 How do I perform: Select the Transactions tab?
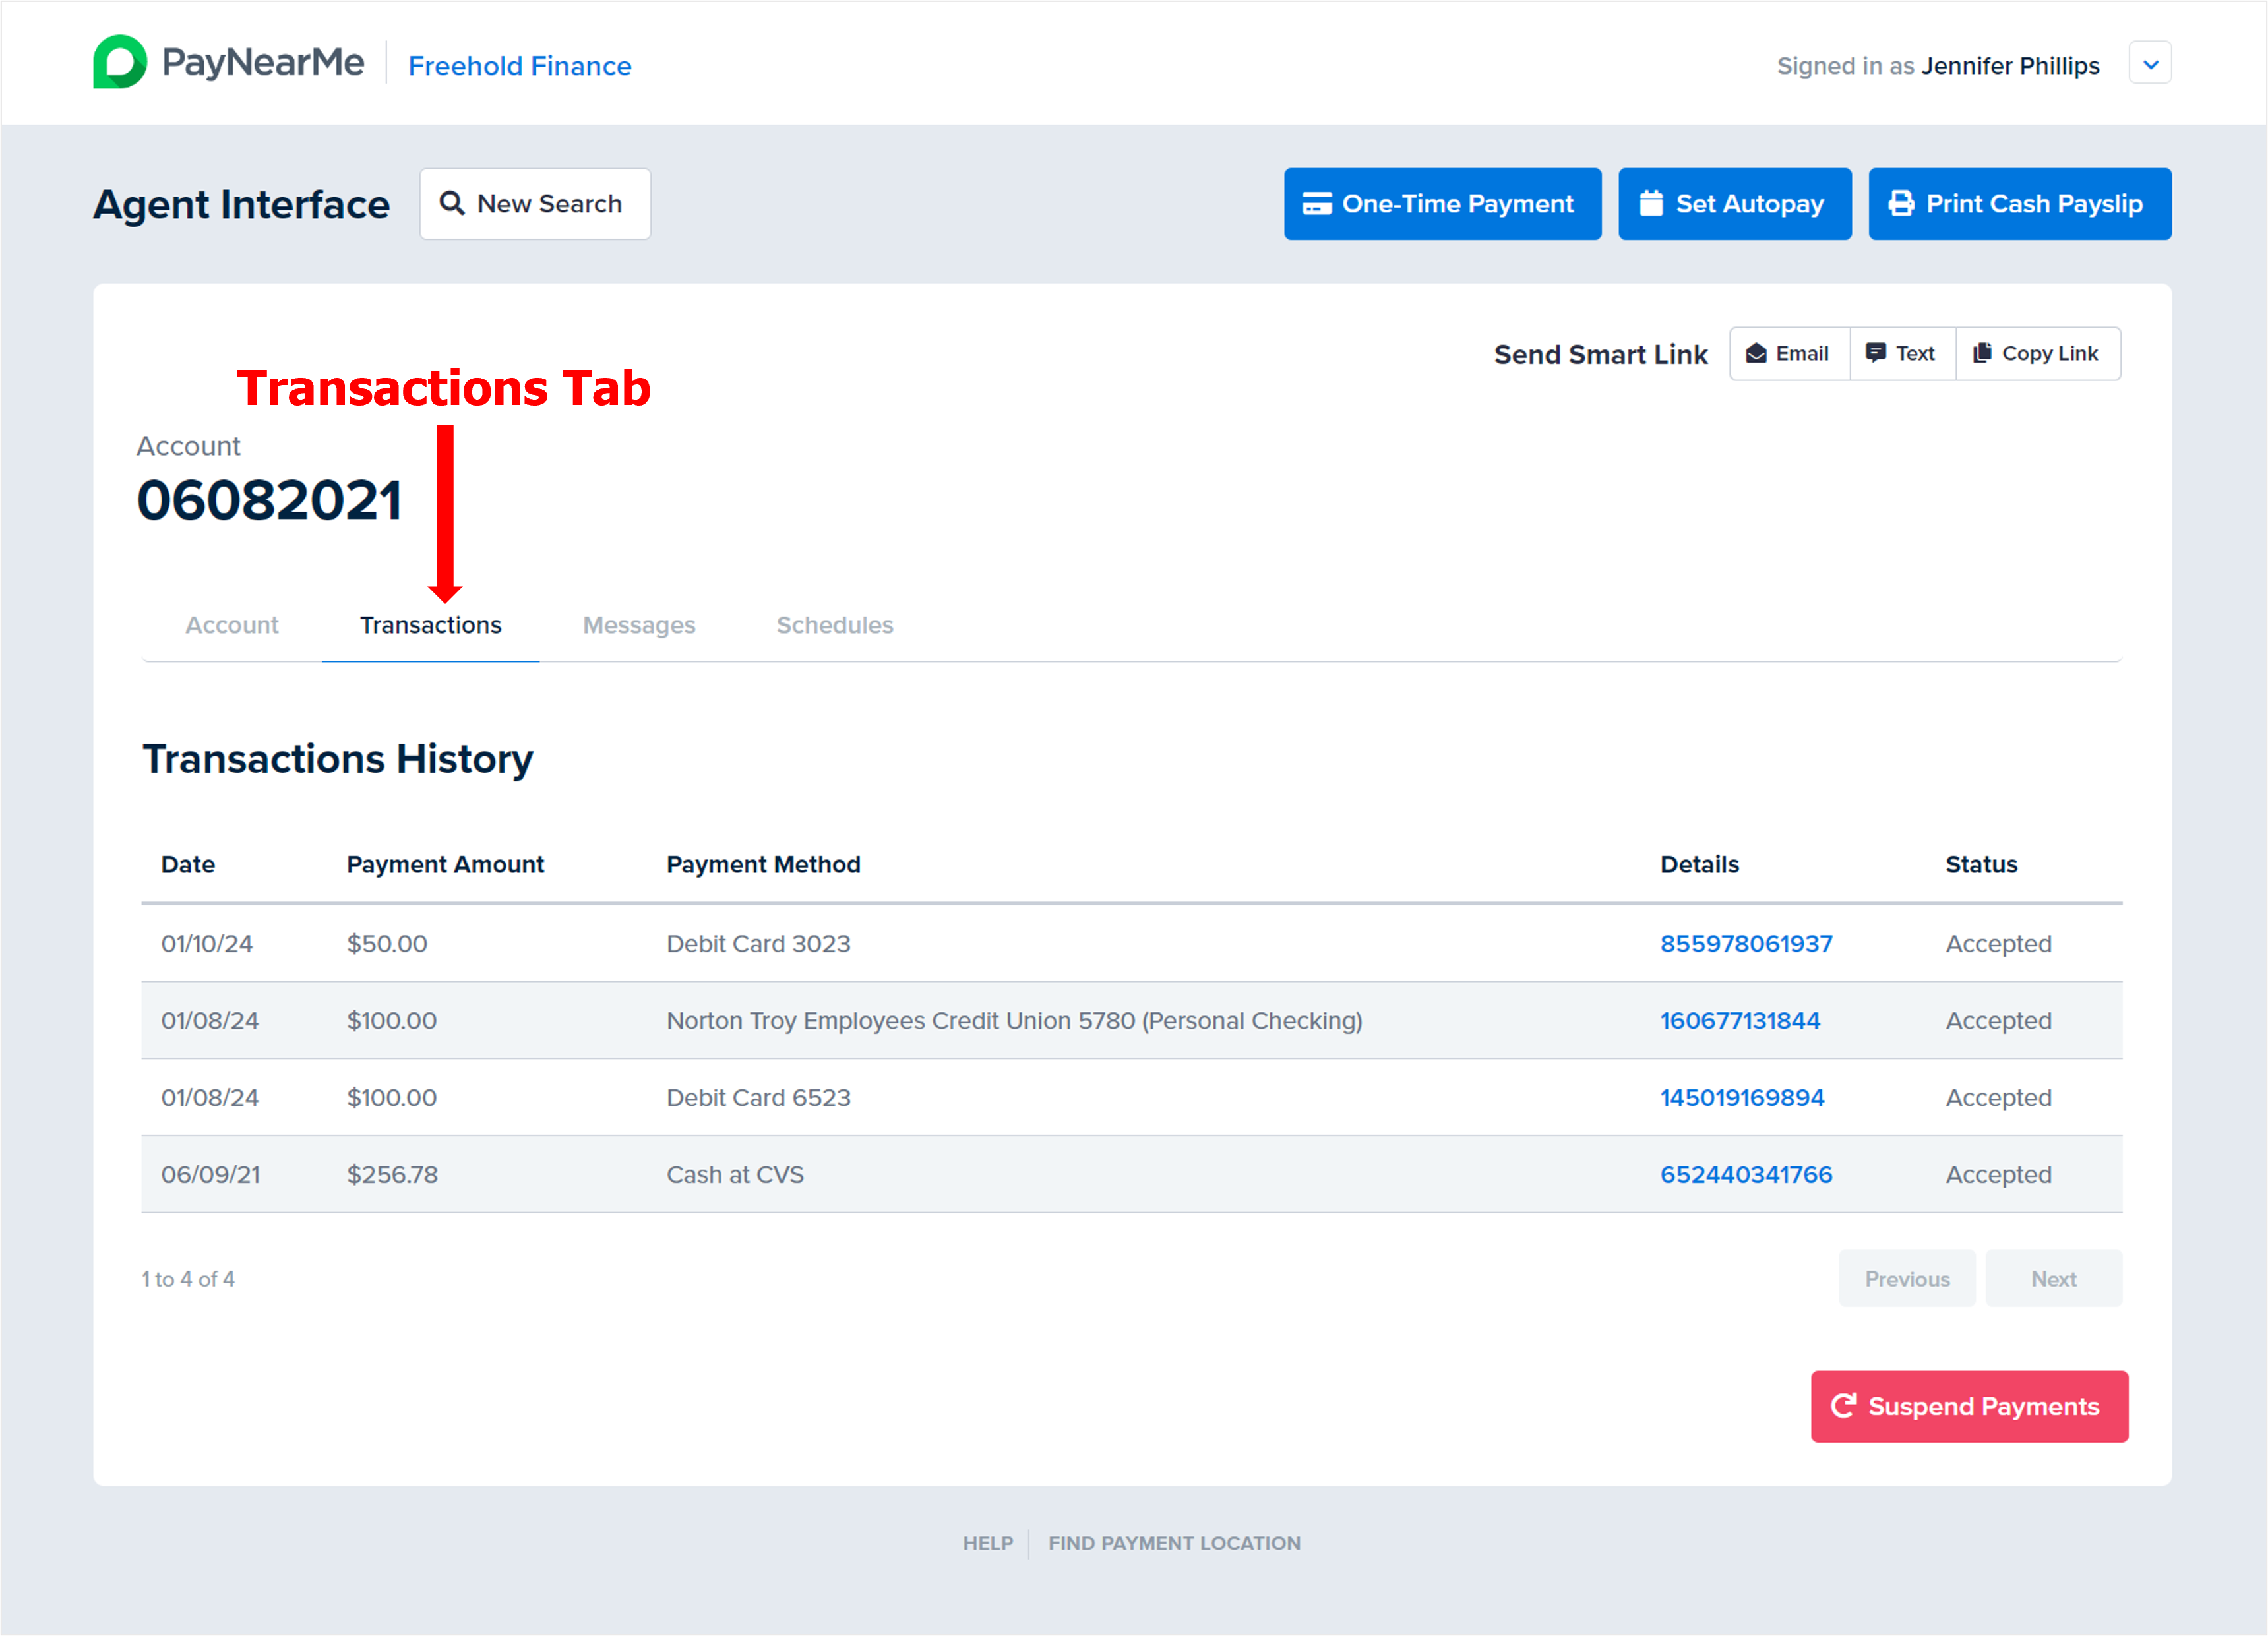pyautogui.click(x=431, y=625)
